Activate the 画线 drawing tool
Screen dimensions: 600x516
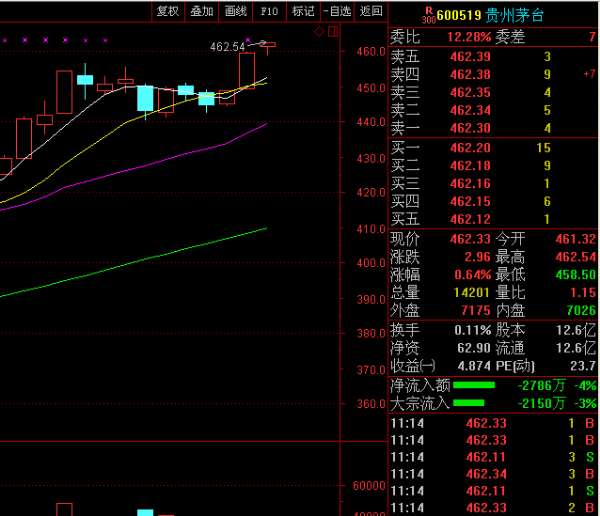coord(236,11)
